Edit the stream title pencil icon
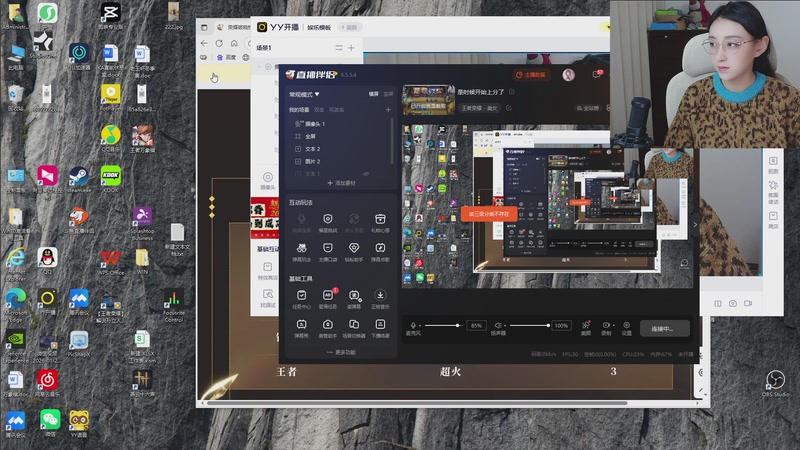Image resolution: width=800 pixels, height=450 pixels. click(x=512, y=92)
